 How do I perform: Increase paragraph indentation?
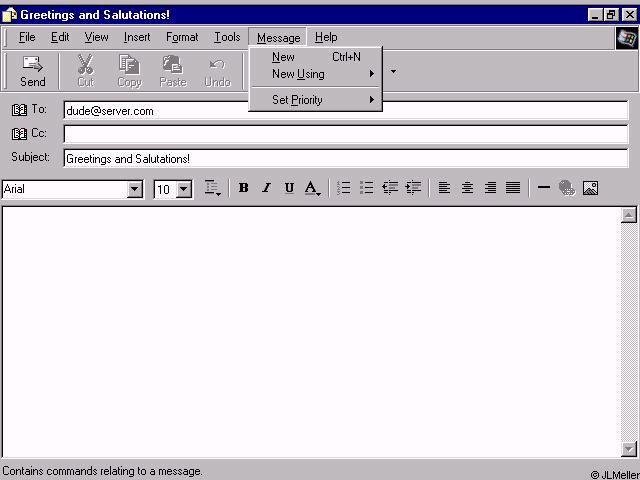[413, 188]
